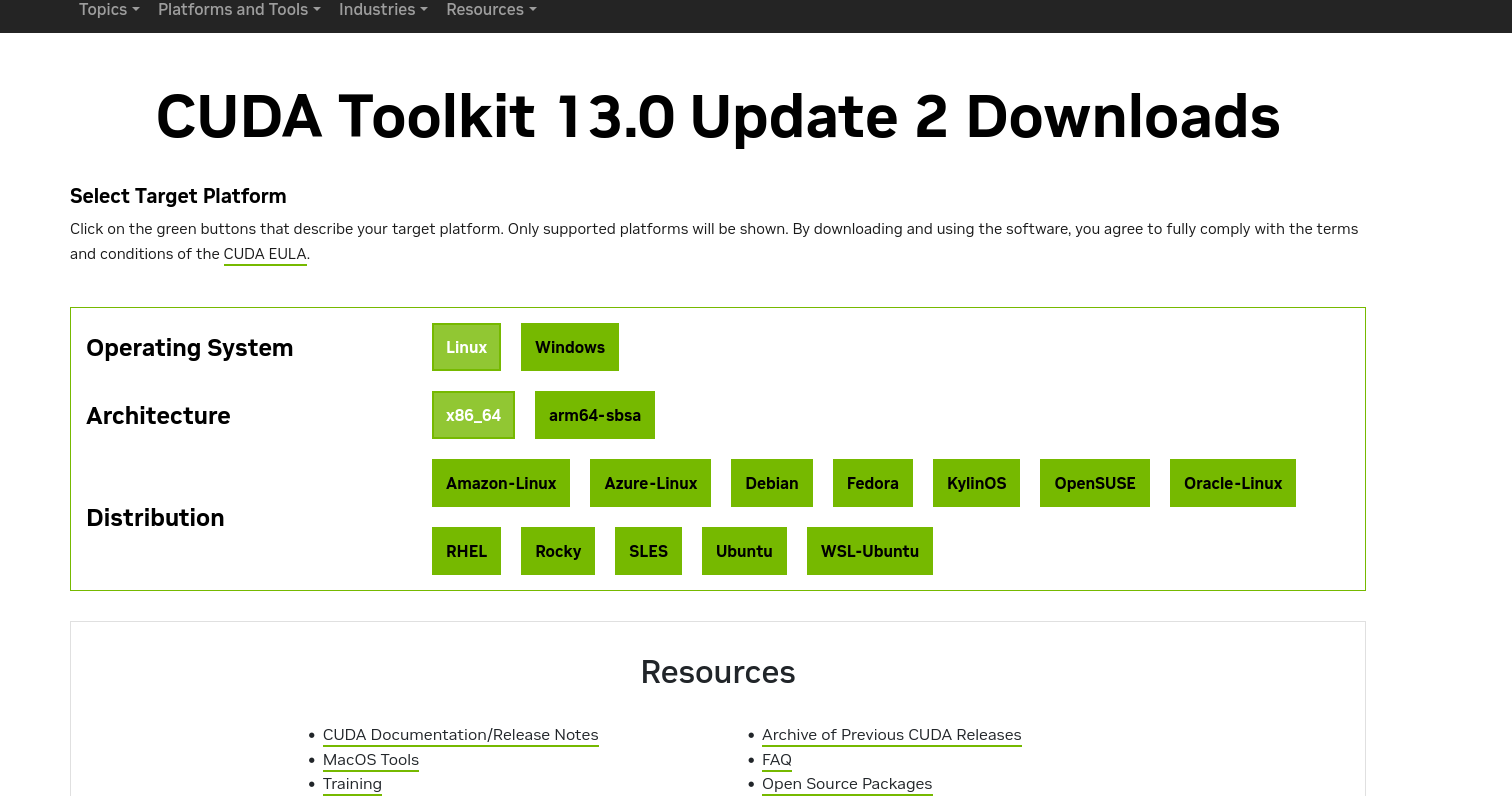1512x796 pixels.
Task: Select Linux as operating system
Action: point(466,347)
